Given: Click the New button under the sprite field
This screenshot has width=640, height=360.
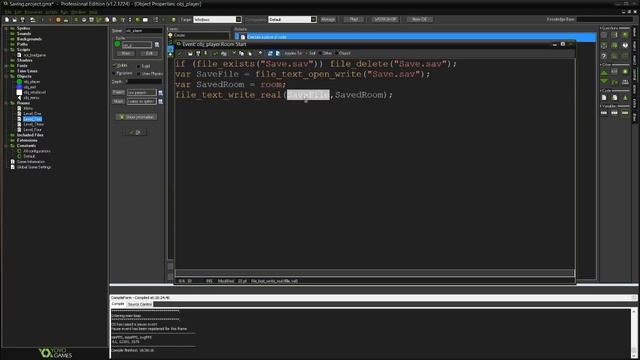Looking at the screenshot, I should (126, 53).
